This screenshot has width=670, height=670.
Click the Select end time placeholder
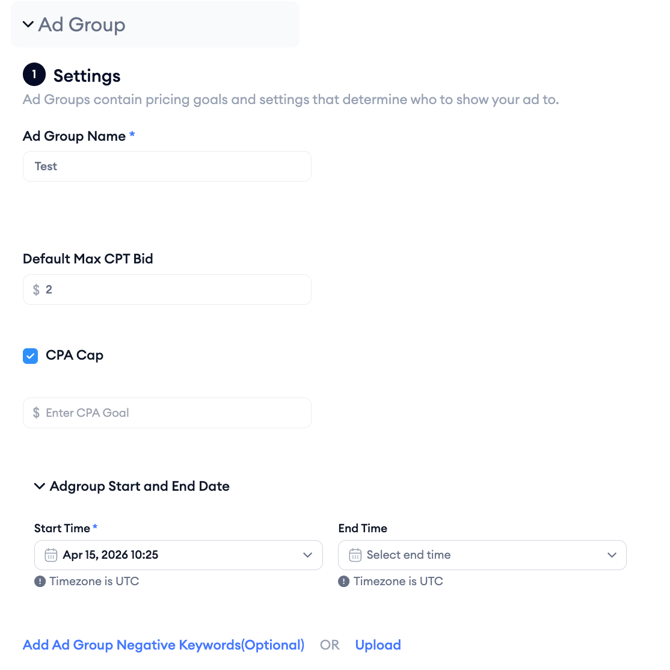tap(408, 555)
